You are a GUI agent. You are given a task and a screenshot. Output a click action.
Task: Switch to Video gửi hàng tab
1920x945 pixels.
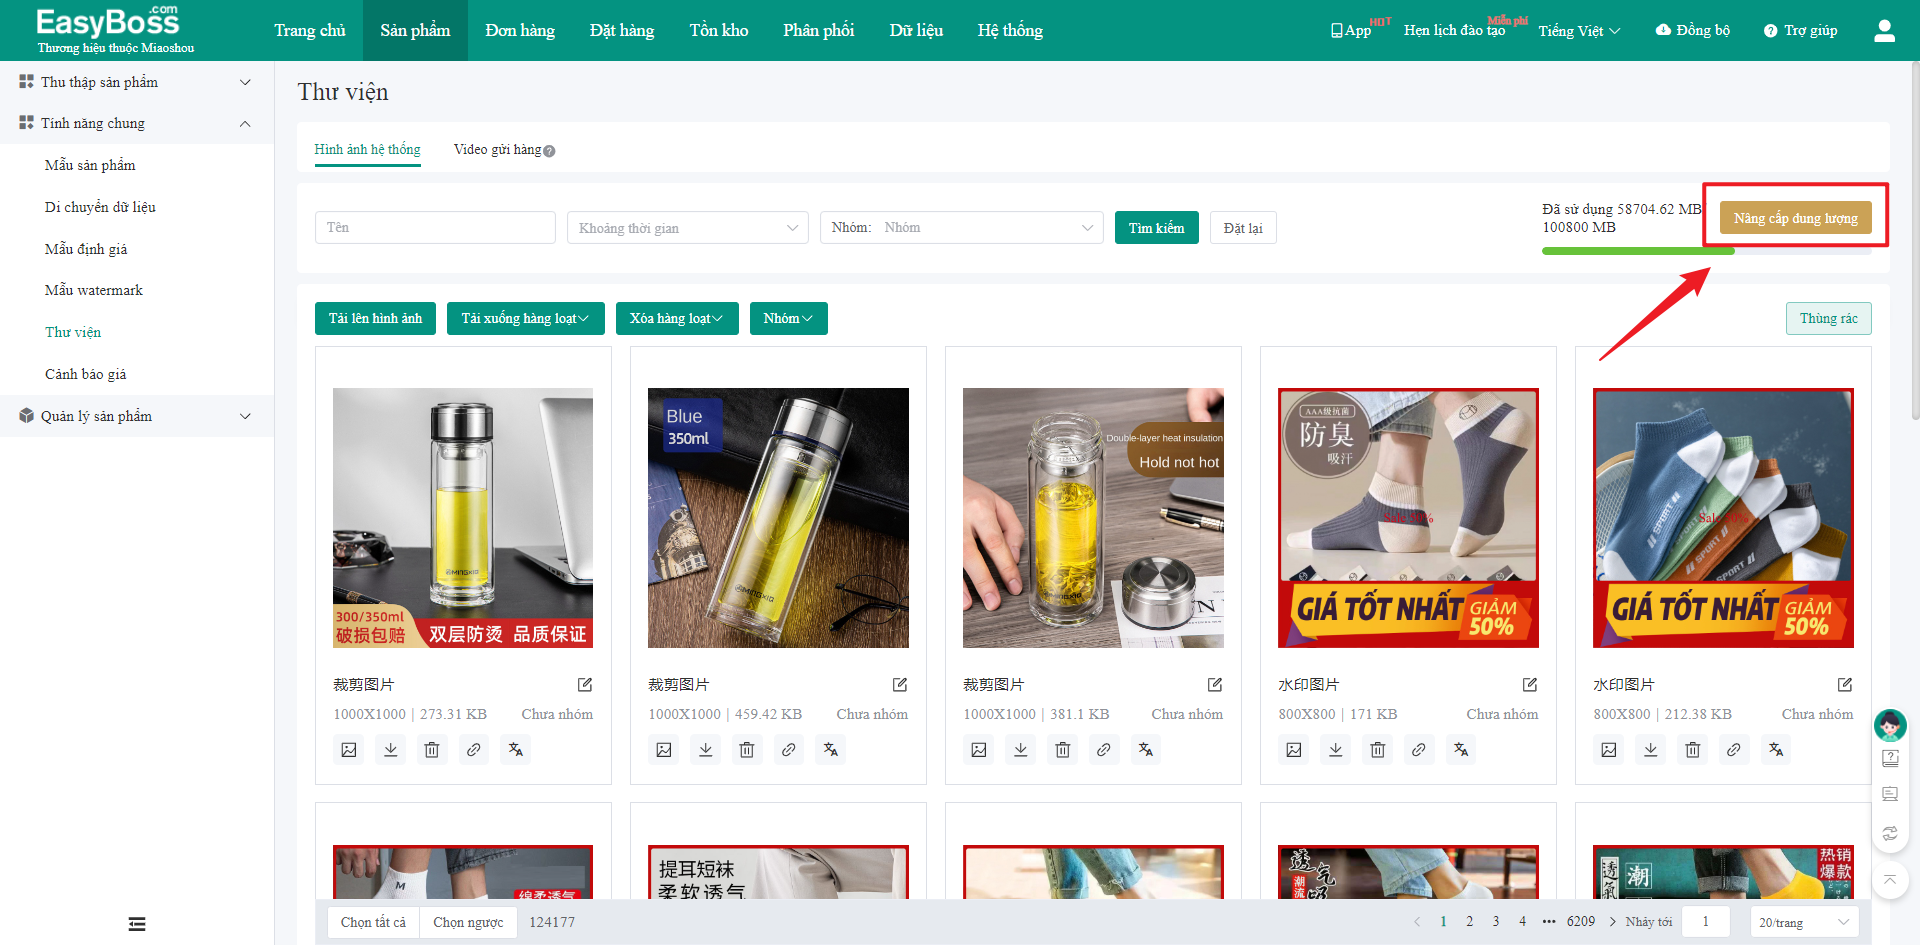[497, 150]
